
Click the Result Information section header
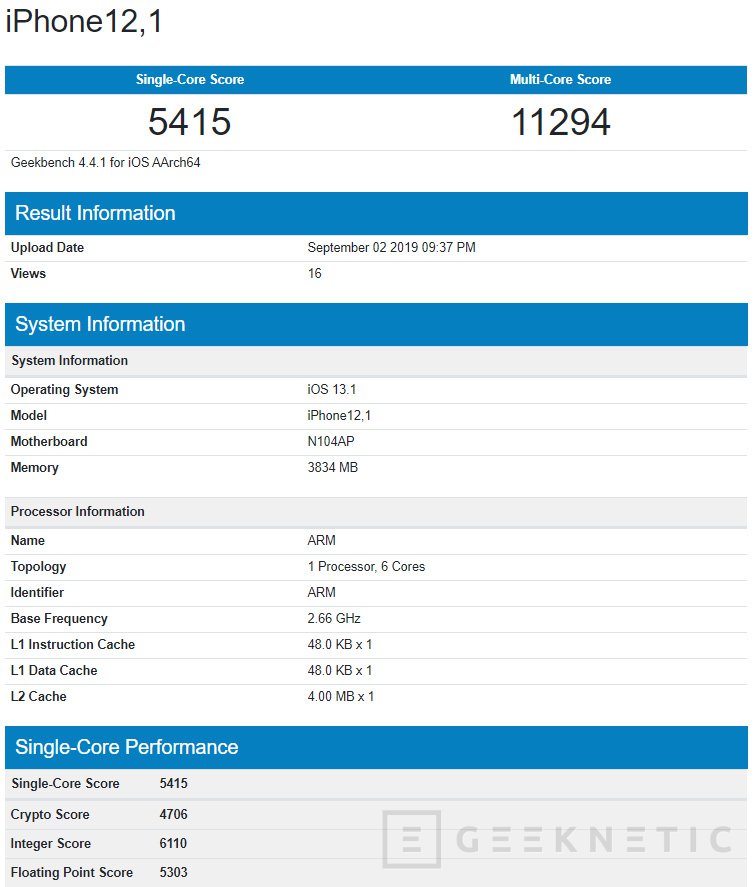pos(376,213)
